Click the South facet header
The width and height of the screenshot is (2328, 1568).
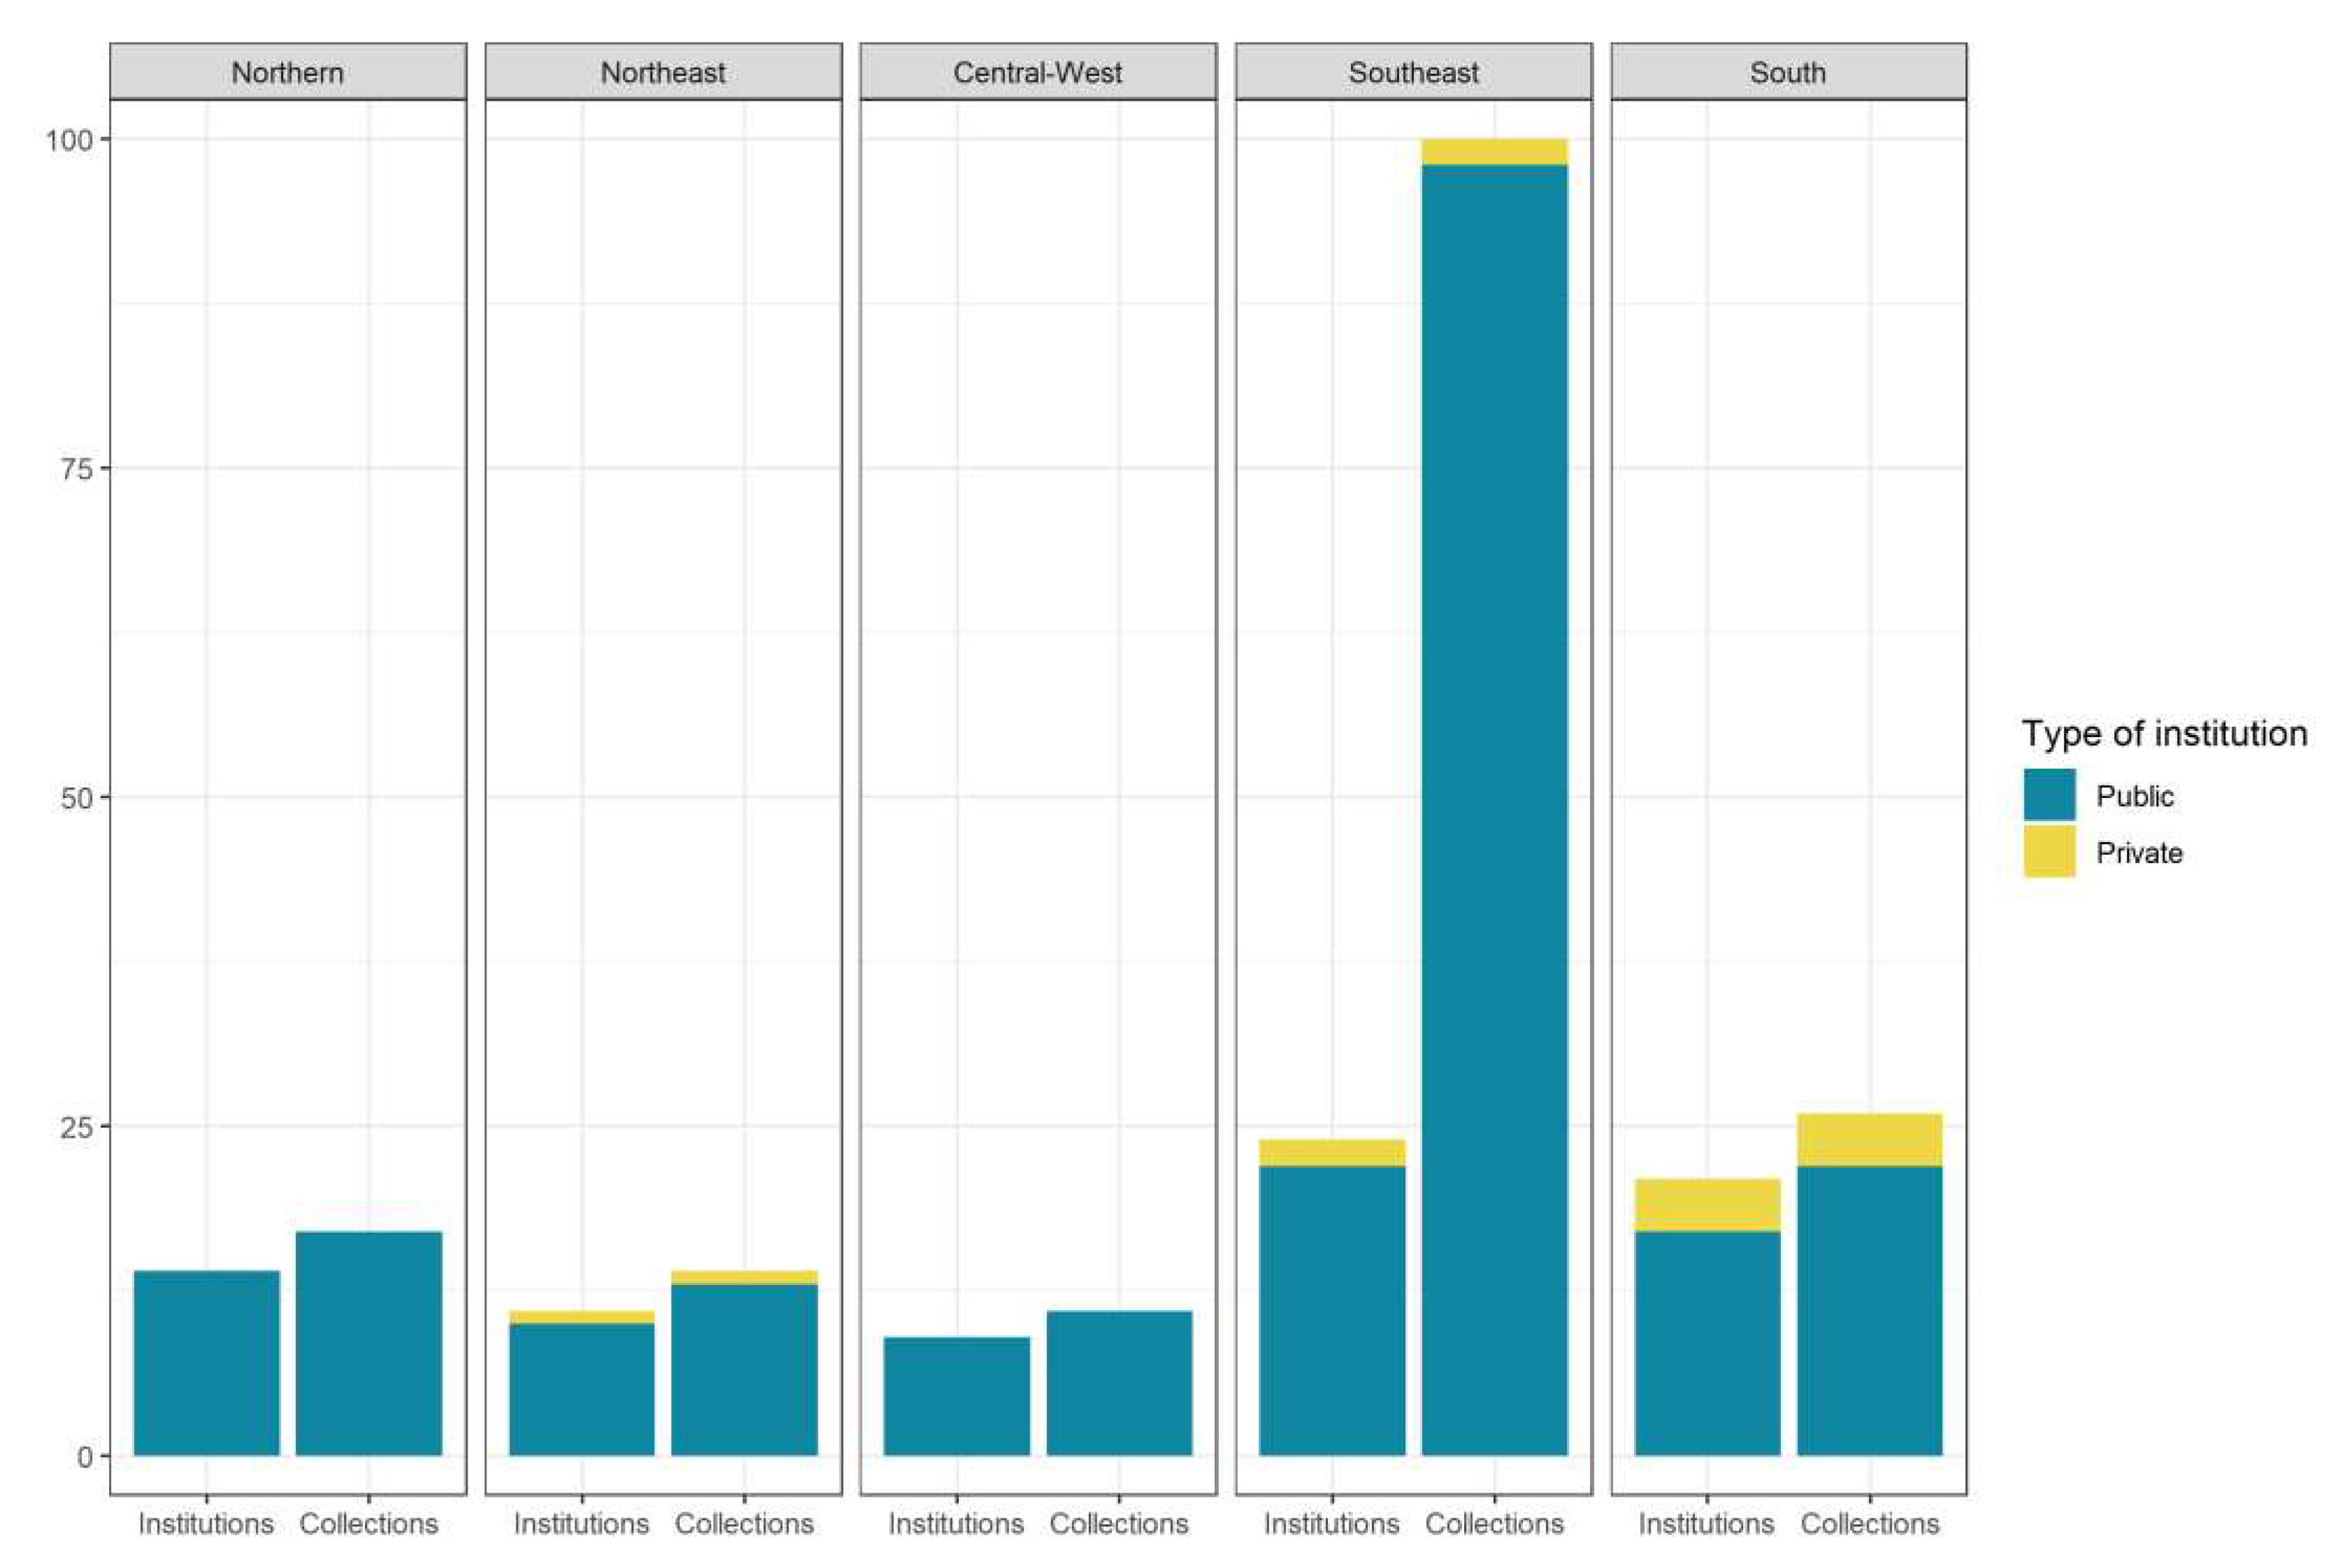tap(1788, 72)
